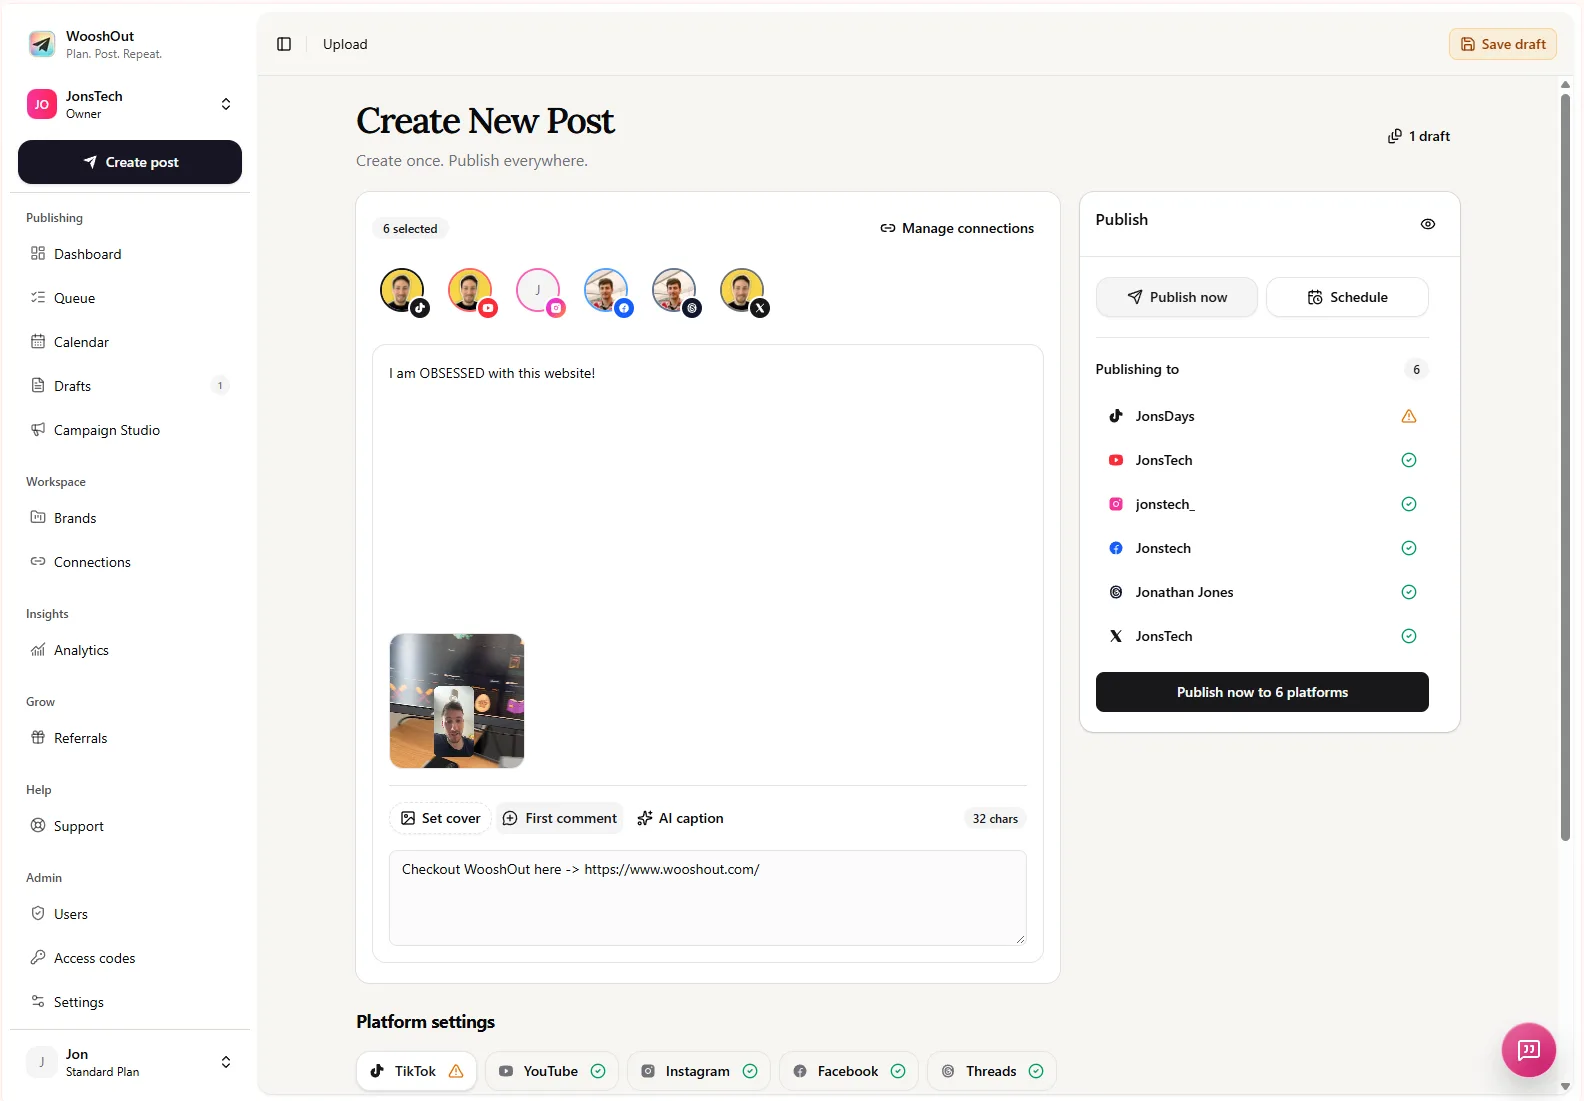Screen dimensions: 1584x1101
Task: Click the Referrals gift icon
Action: pyautogui.click(x=38, y=738)
